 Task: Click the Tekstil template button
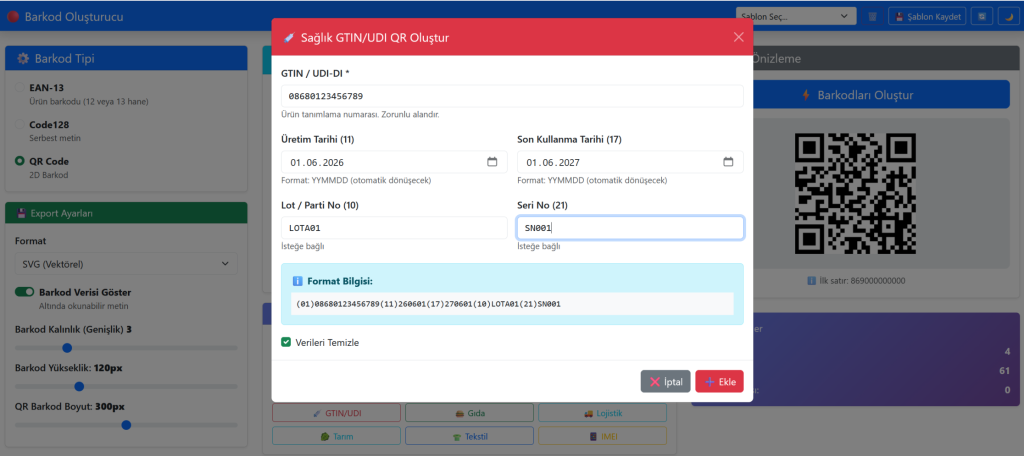point(470,436)
